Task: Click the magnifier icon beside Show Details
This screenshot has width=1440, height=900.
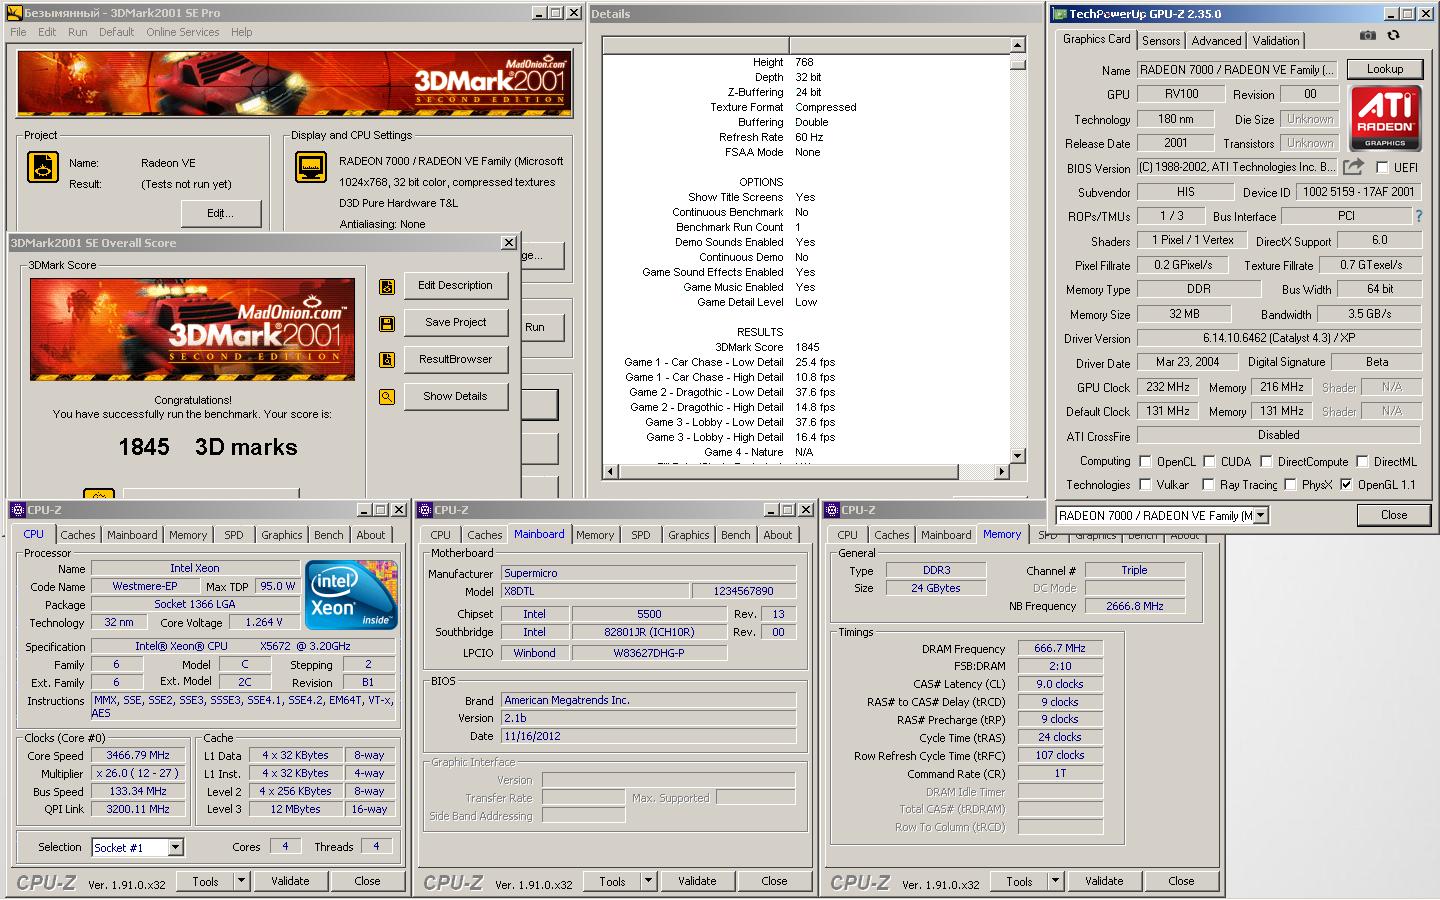Action: tap(386, 397)
